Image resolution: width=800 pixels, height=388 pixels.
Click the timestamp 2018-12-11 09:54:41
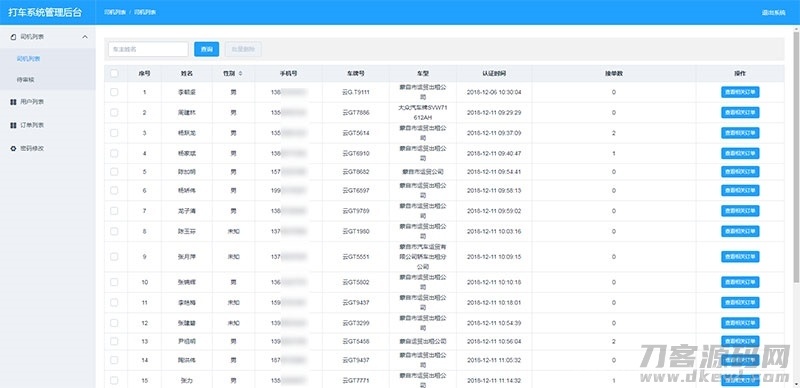coord(494,172)
